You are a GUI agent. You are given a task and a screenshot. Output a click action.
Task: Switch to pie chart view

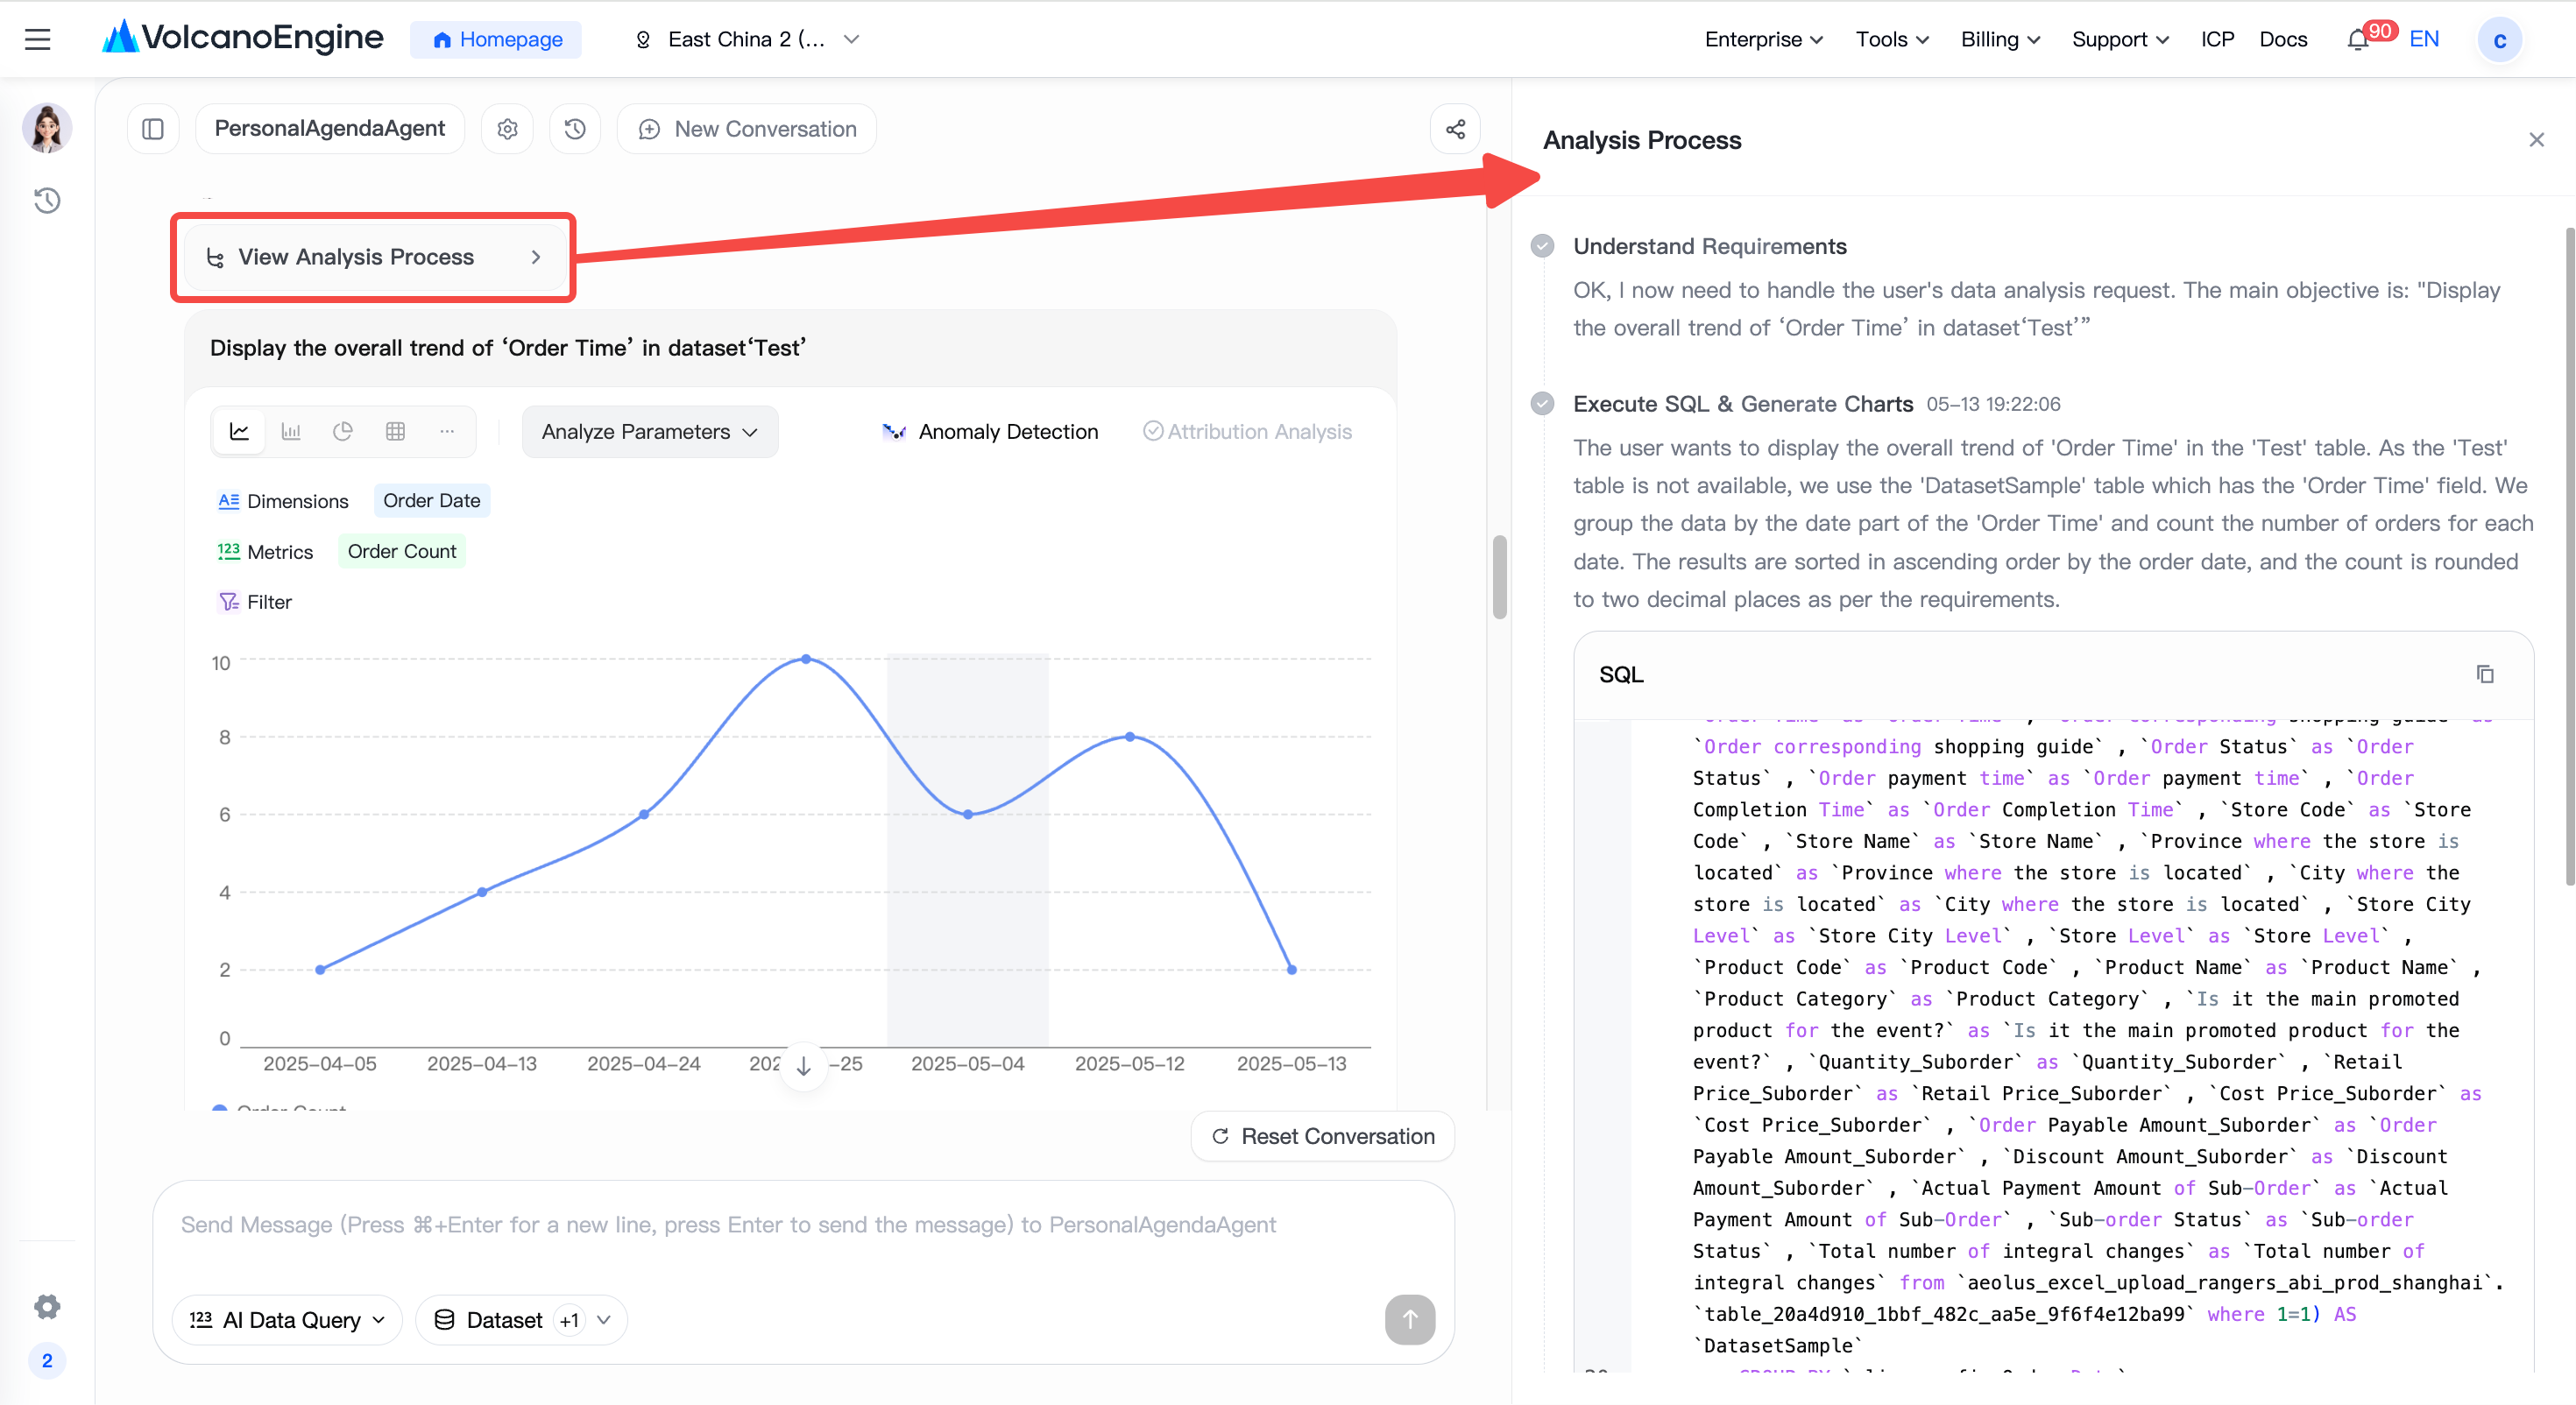click(x=343, y=432)
